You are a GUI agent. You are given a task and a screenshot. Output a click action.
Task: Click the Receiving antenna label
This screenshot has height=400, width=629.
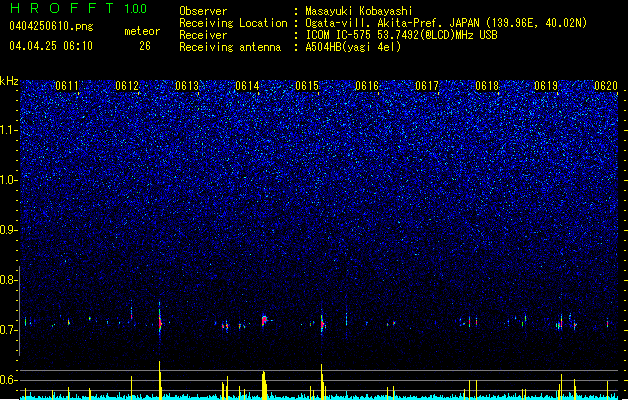click(230, 47)
